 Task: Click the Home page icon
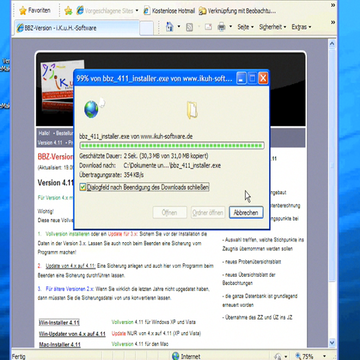170,27
